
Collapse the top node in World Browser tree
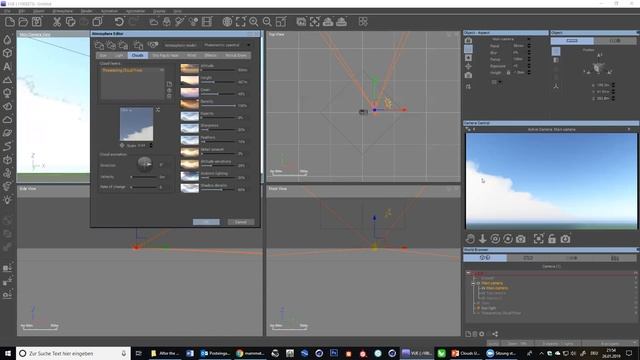469,273
